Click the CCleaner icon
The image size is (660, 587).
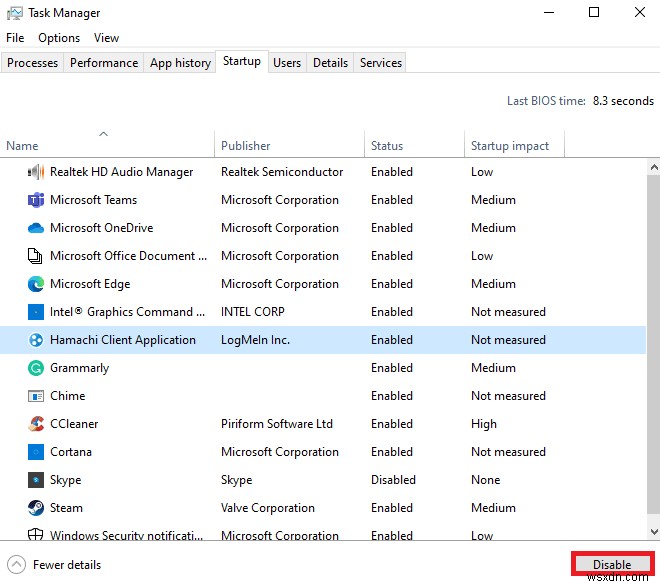[x=36, y=424]
